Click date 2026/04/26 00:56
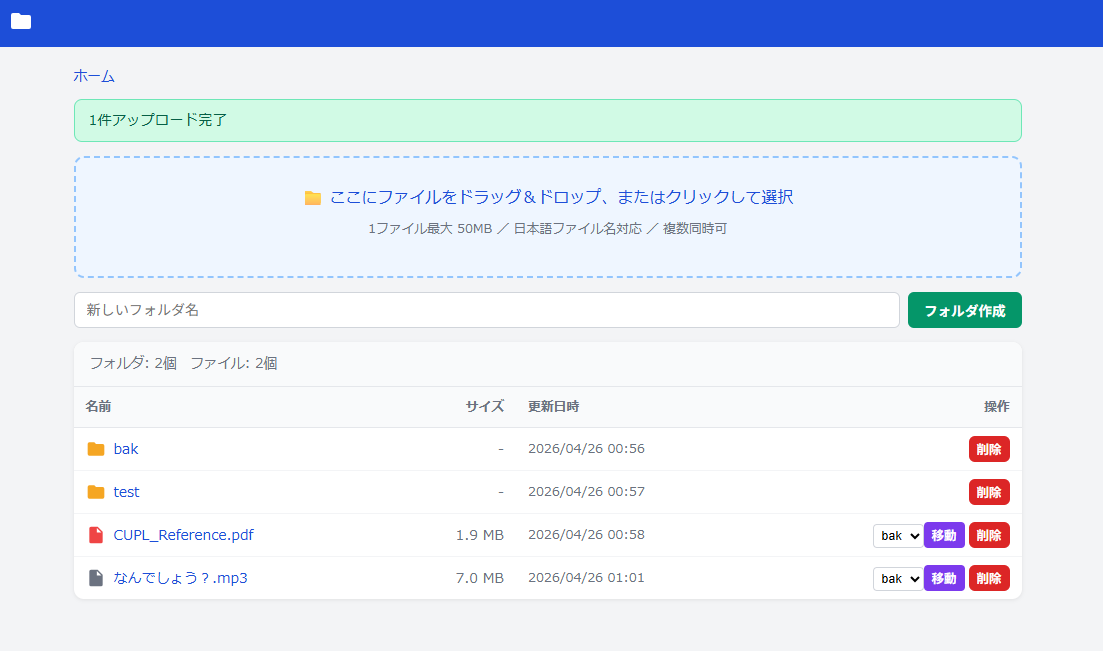This screenshot has height=651, width=1103. pos(586,448)
